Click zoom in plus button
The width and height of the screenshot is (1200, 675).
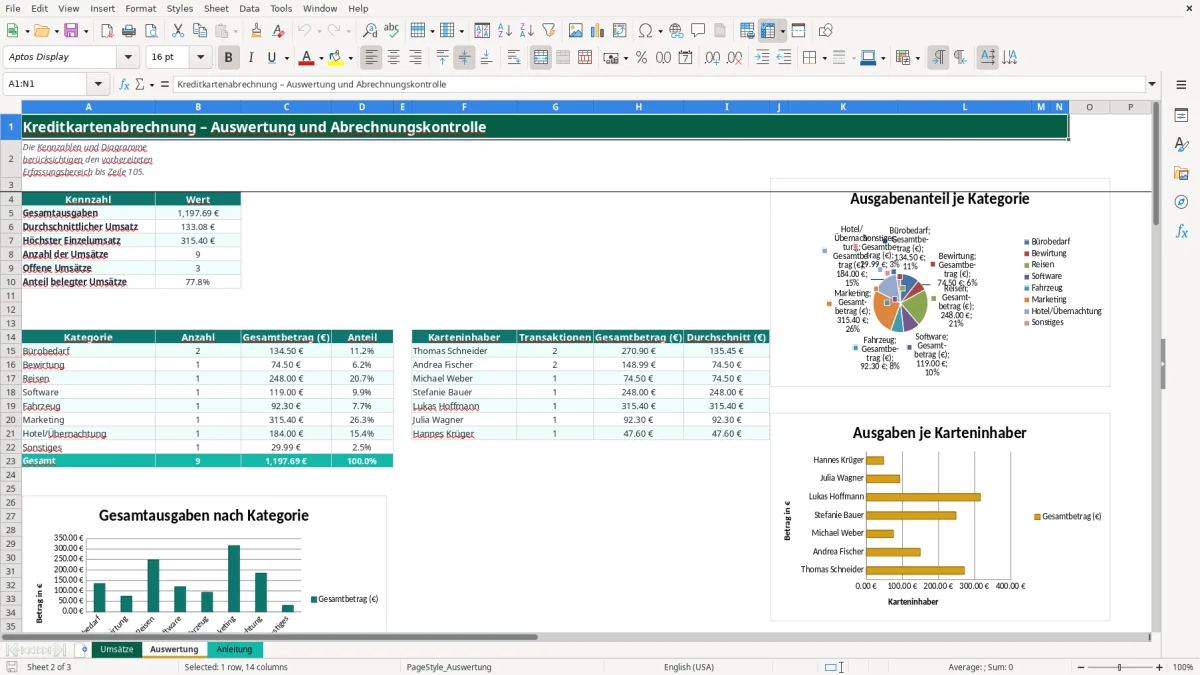[x=1160, y=667]
